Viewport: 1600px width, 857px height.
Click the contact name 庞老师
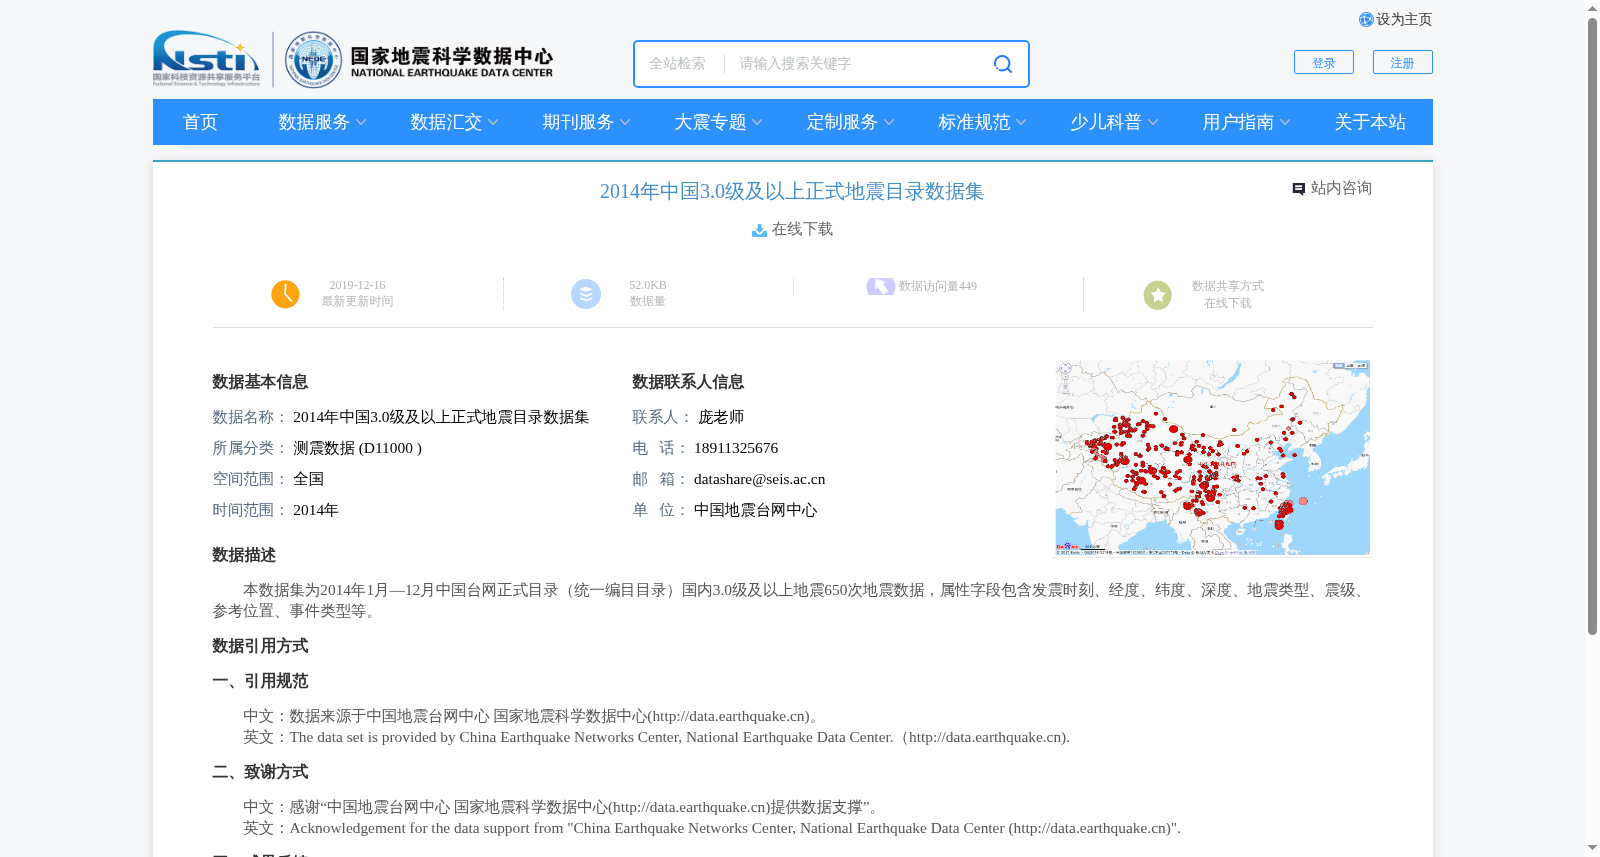coord(721,418)
